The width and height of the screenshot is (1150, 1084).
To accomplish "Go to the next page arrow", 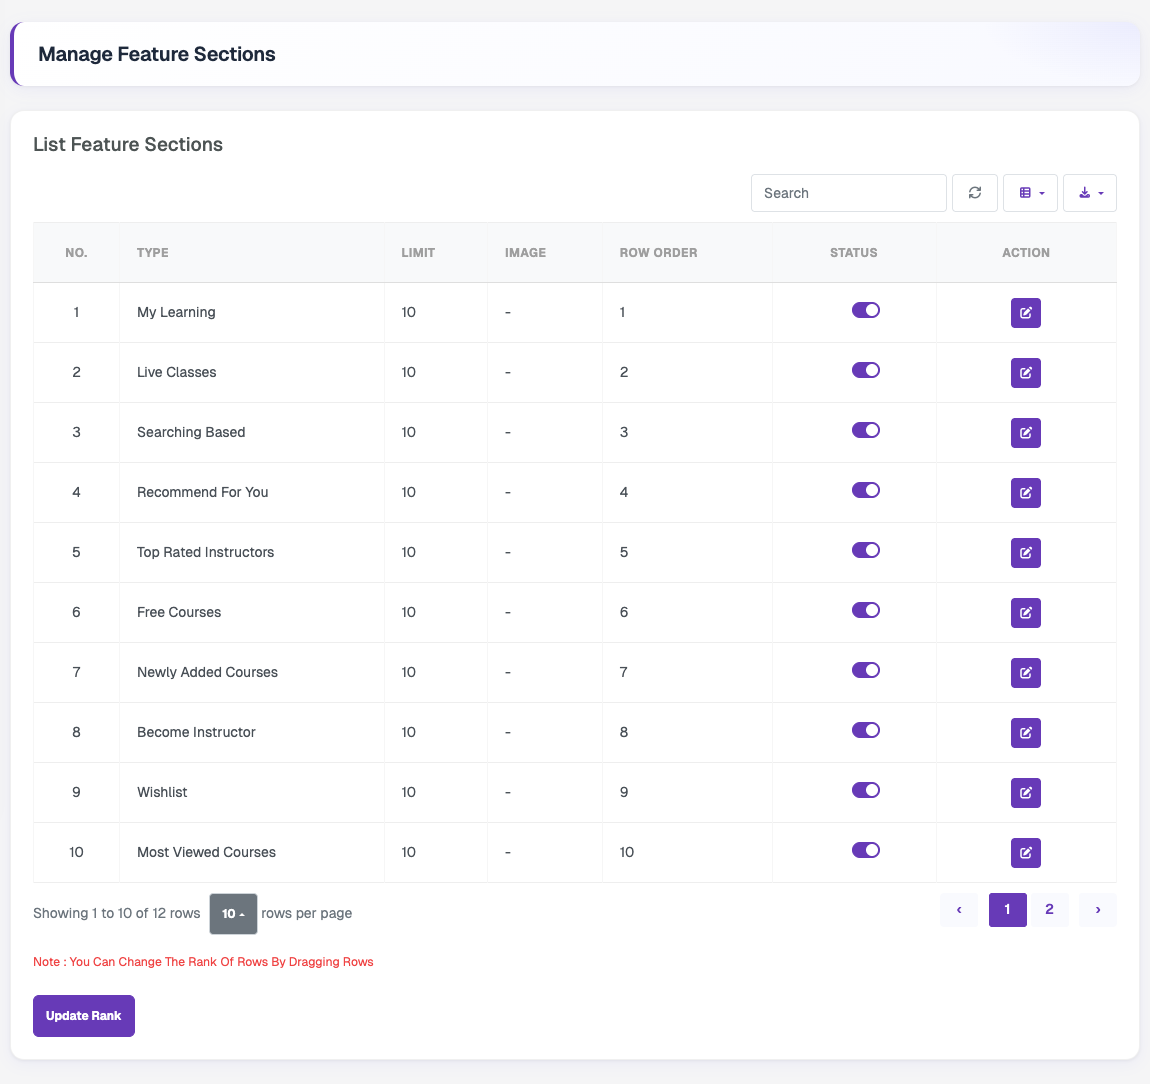I will point(1098,909).
